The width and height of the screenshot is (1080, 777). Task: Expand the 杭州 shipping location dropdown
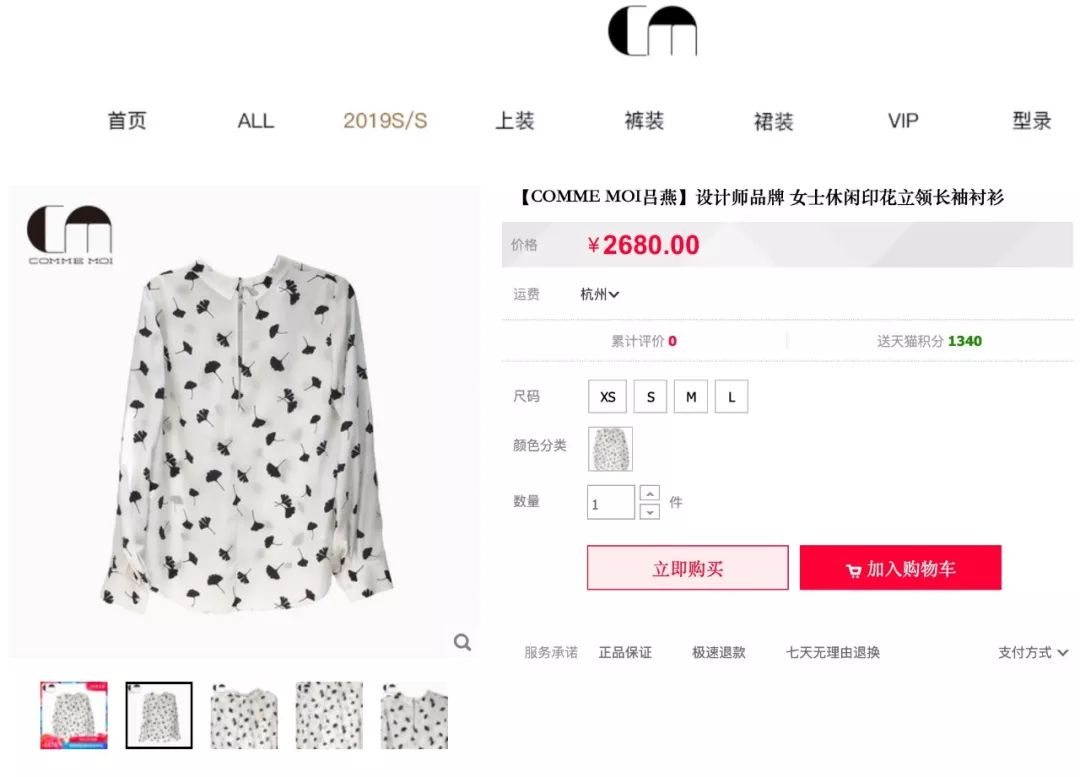tap(599, 295)
